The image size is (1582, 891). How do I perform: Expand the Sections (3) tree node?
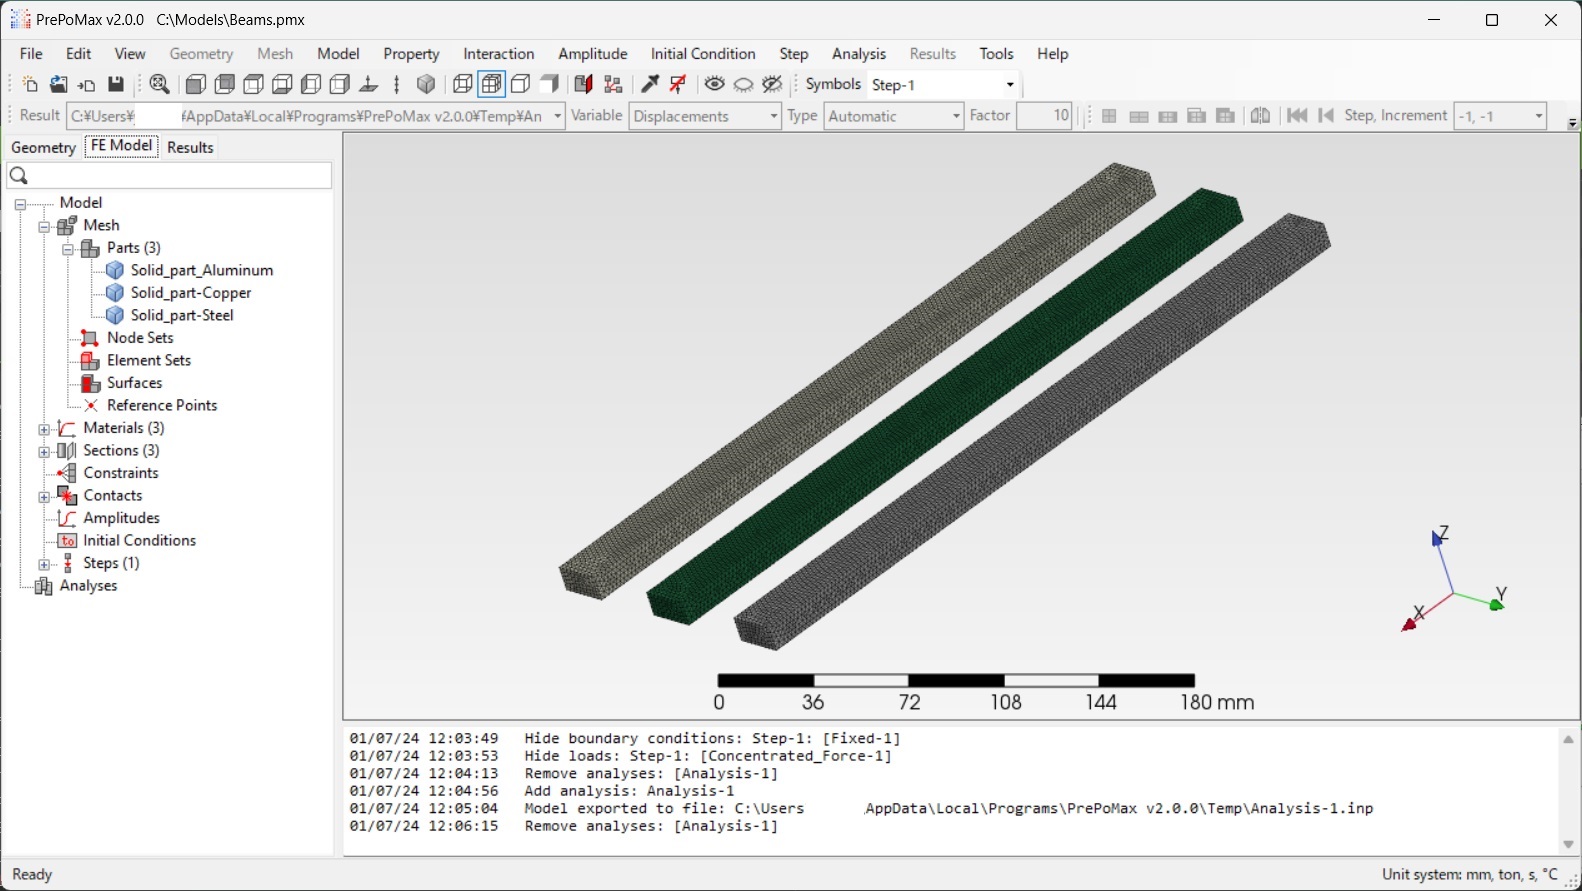click(44, 452)
